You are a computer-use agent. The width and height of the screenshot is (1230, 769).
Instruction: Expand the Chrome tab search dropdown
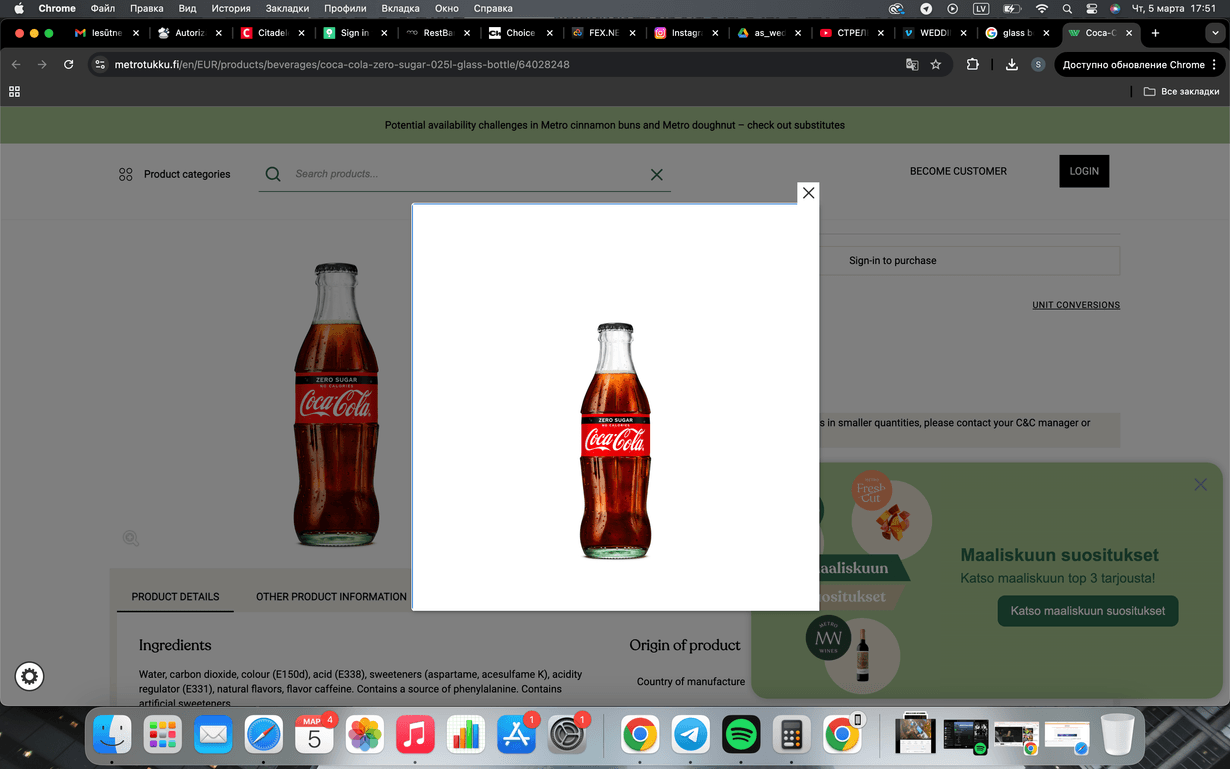click(1215, 33)
